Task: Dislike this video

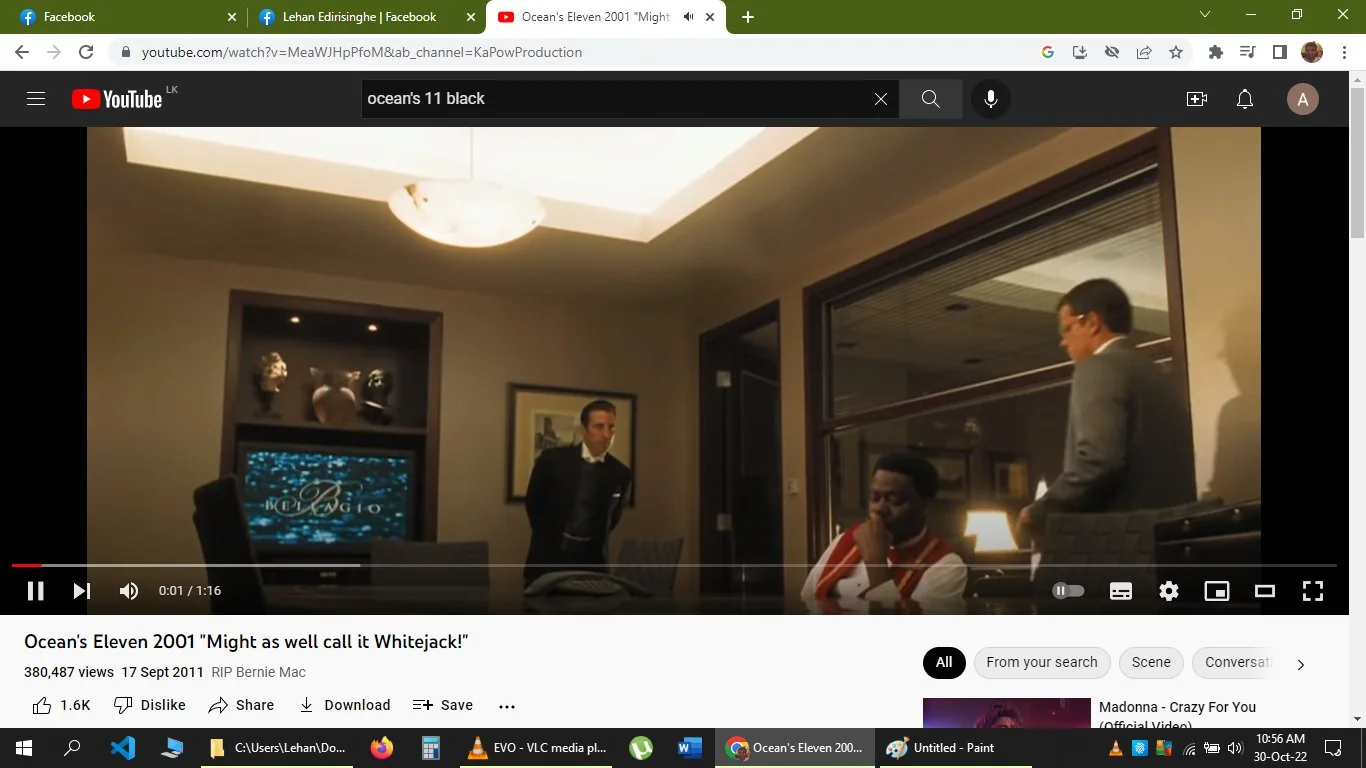Action: click(150, 705)
